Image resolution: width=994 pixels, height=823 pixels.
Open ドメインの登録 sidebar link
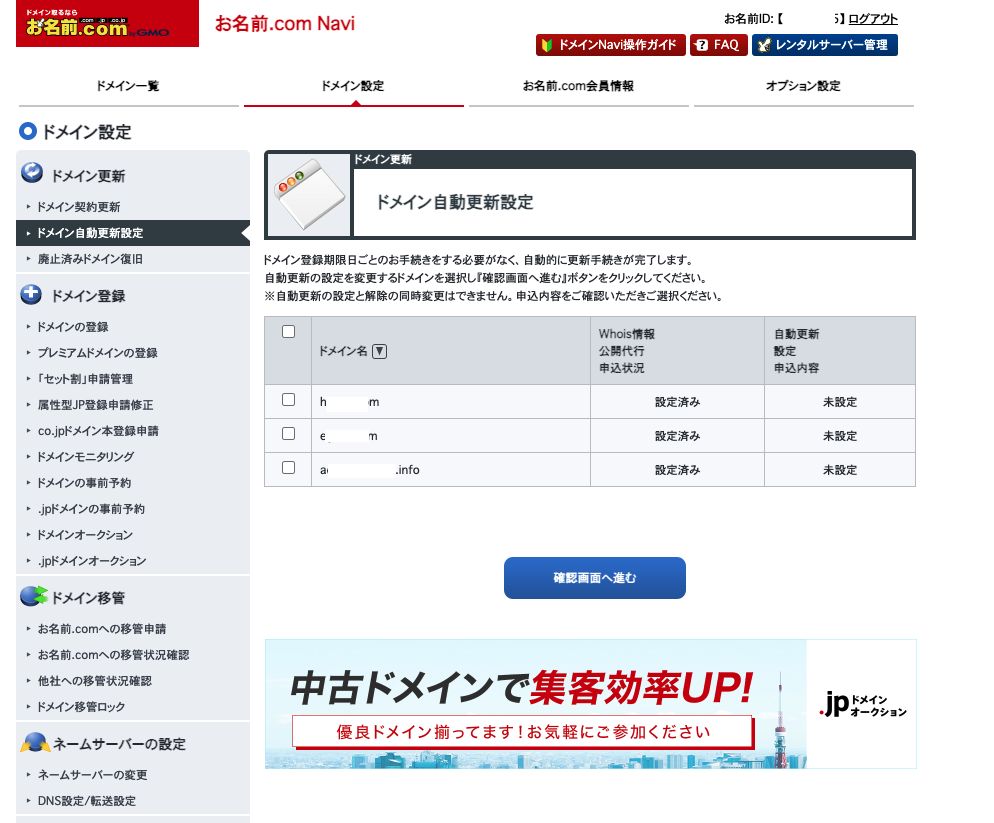(72, 327)
